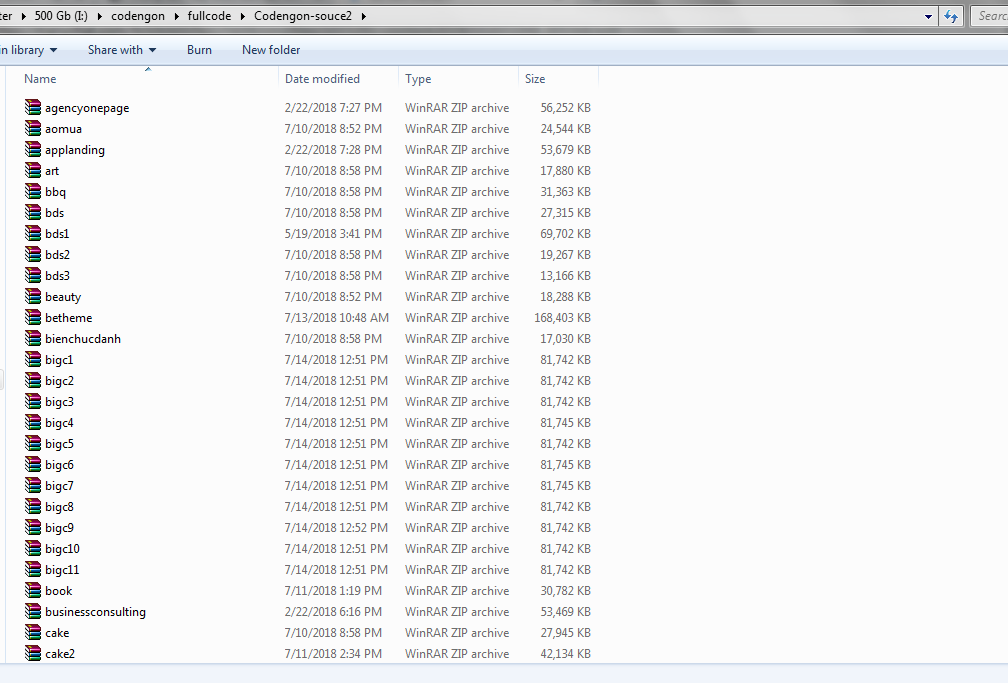The image size is (1008, 683).
Task: Click the bds3 archive icon
Action: point(33,275)
